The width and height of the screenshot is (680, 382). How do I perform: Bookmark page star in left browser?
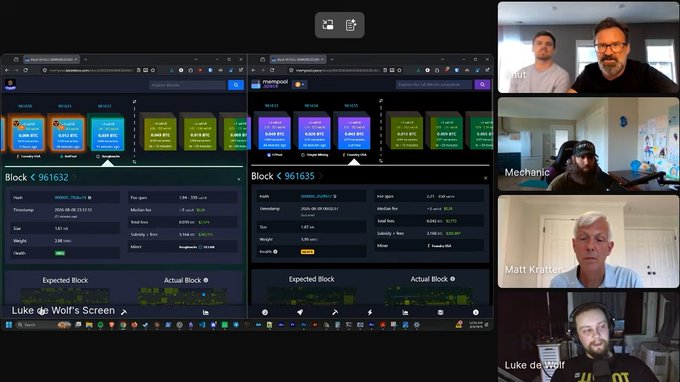pyautogui.click(x=153, y=70)
